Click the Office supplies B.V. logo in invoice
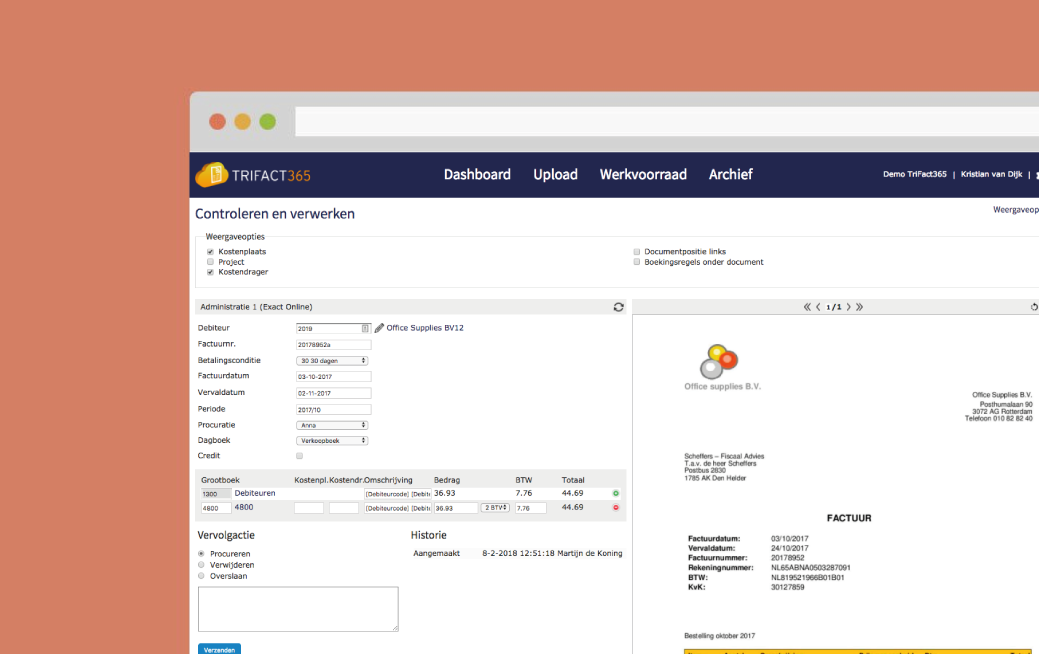Image resolution: width=1039 pixels, height=654 pixels. pos(722,367)
